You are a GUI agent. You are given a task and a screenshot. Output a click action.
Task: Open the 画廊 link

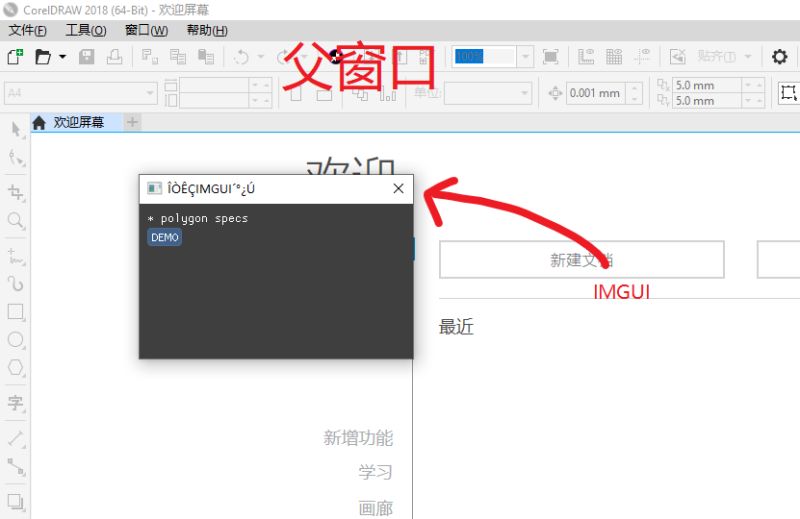tap(376, 508)
